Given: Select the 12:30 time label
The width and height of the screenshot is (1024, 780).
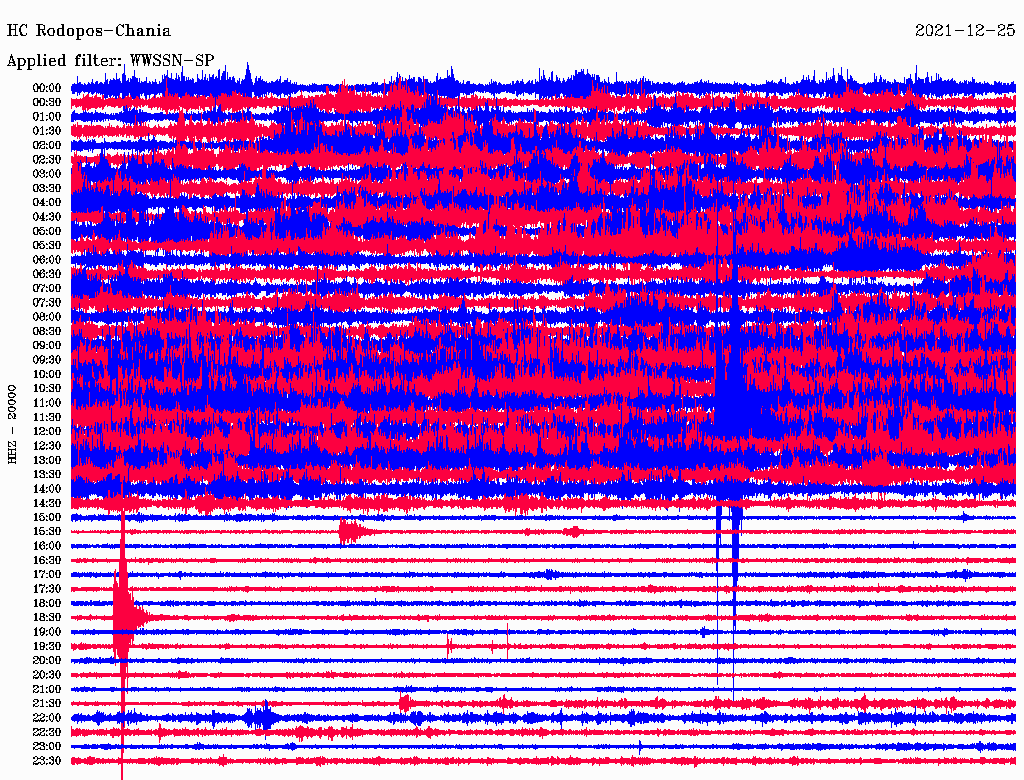Looking at the screenshot, I should pos(47,446).
